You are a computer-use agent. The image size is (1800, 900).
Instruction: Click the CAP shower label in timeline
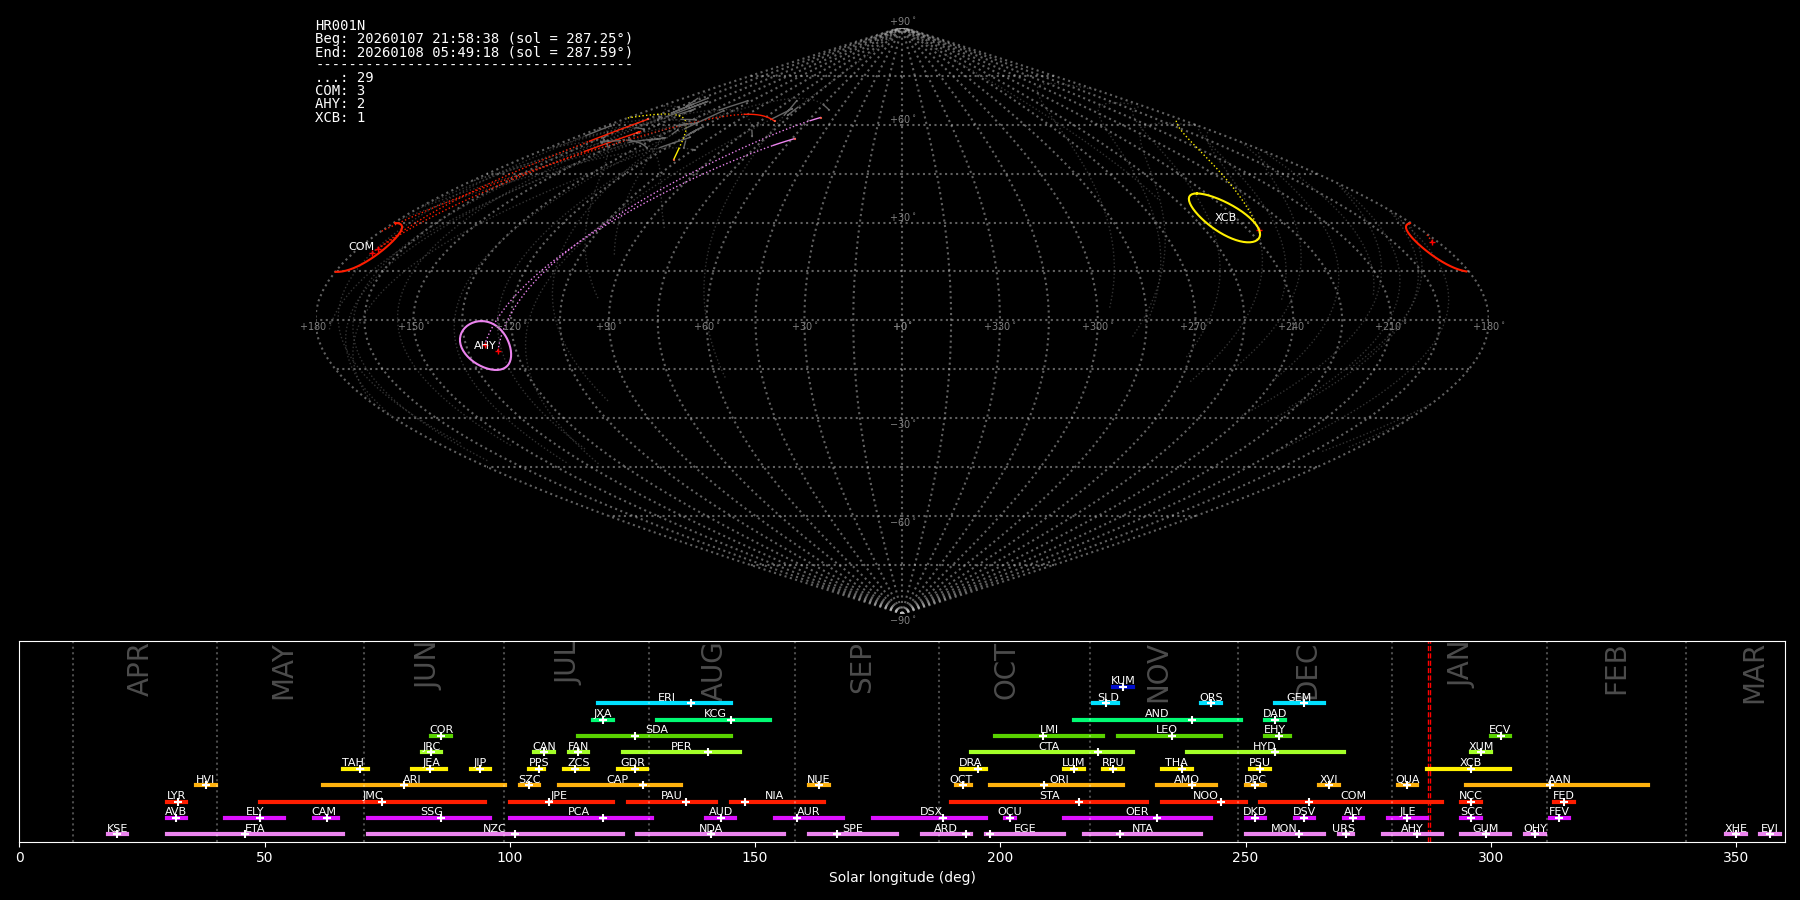(617, 780)
